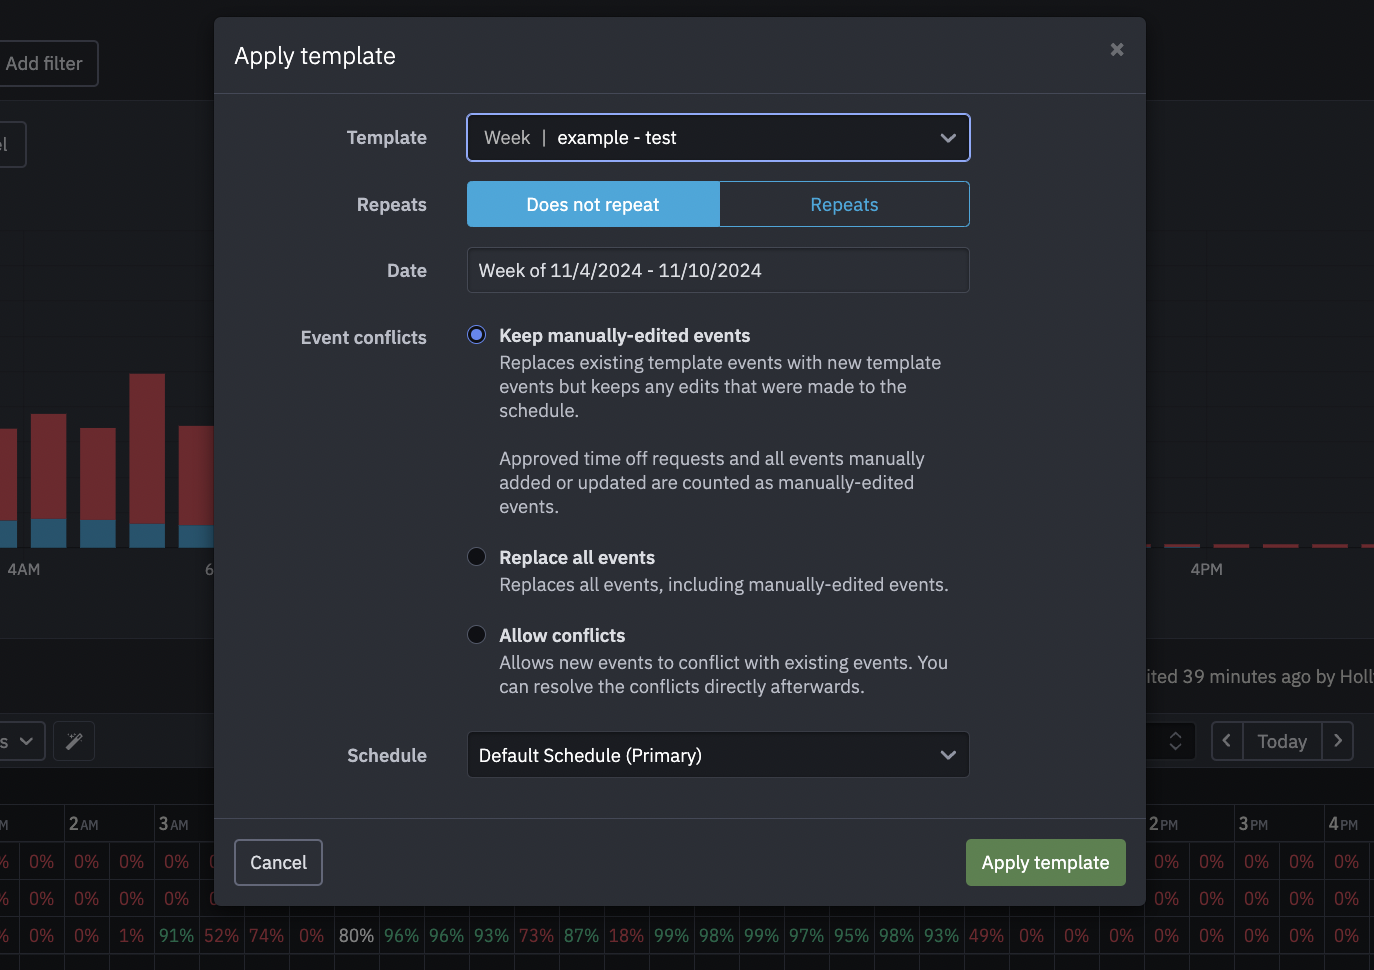The width and height of the screenshot is (1374, 970).
Task: Close the Apply template dialog
Action: coord(1117,50)
